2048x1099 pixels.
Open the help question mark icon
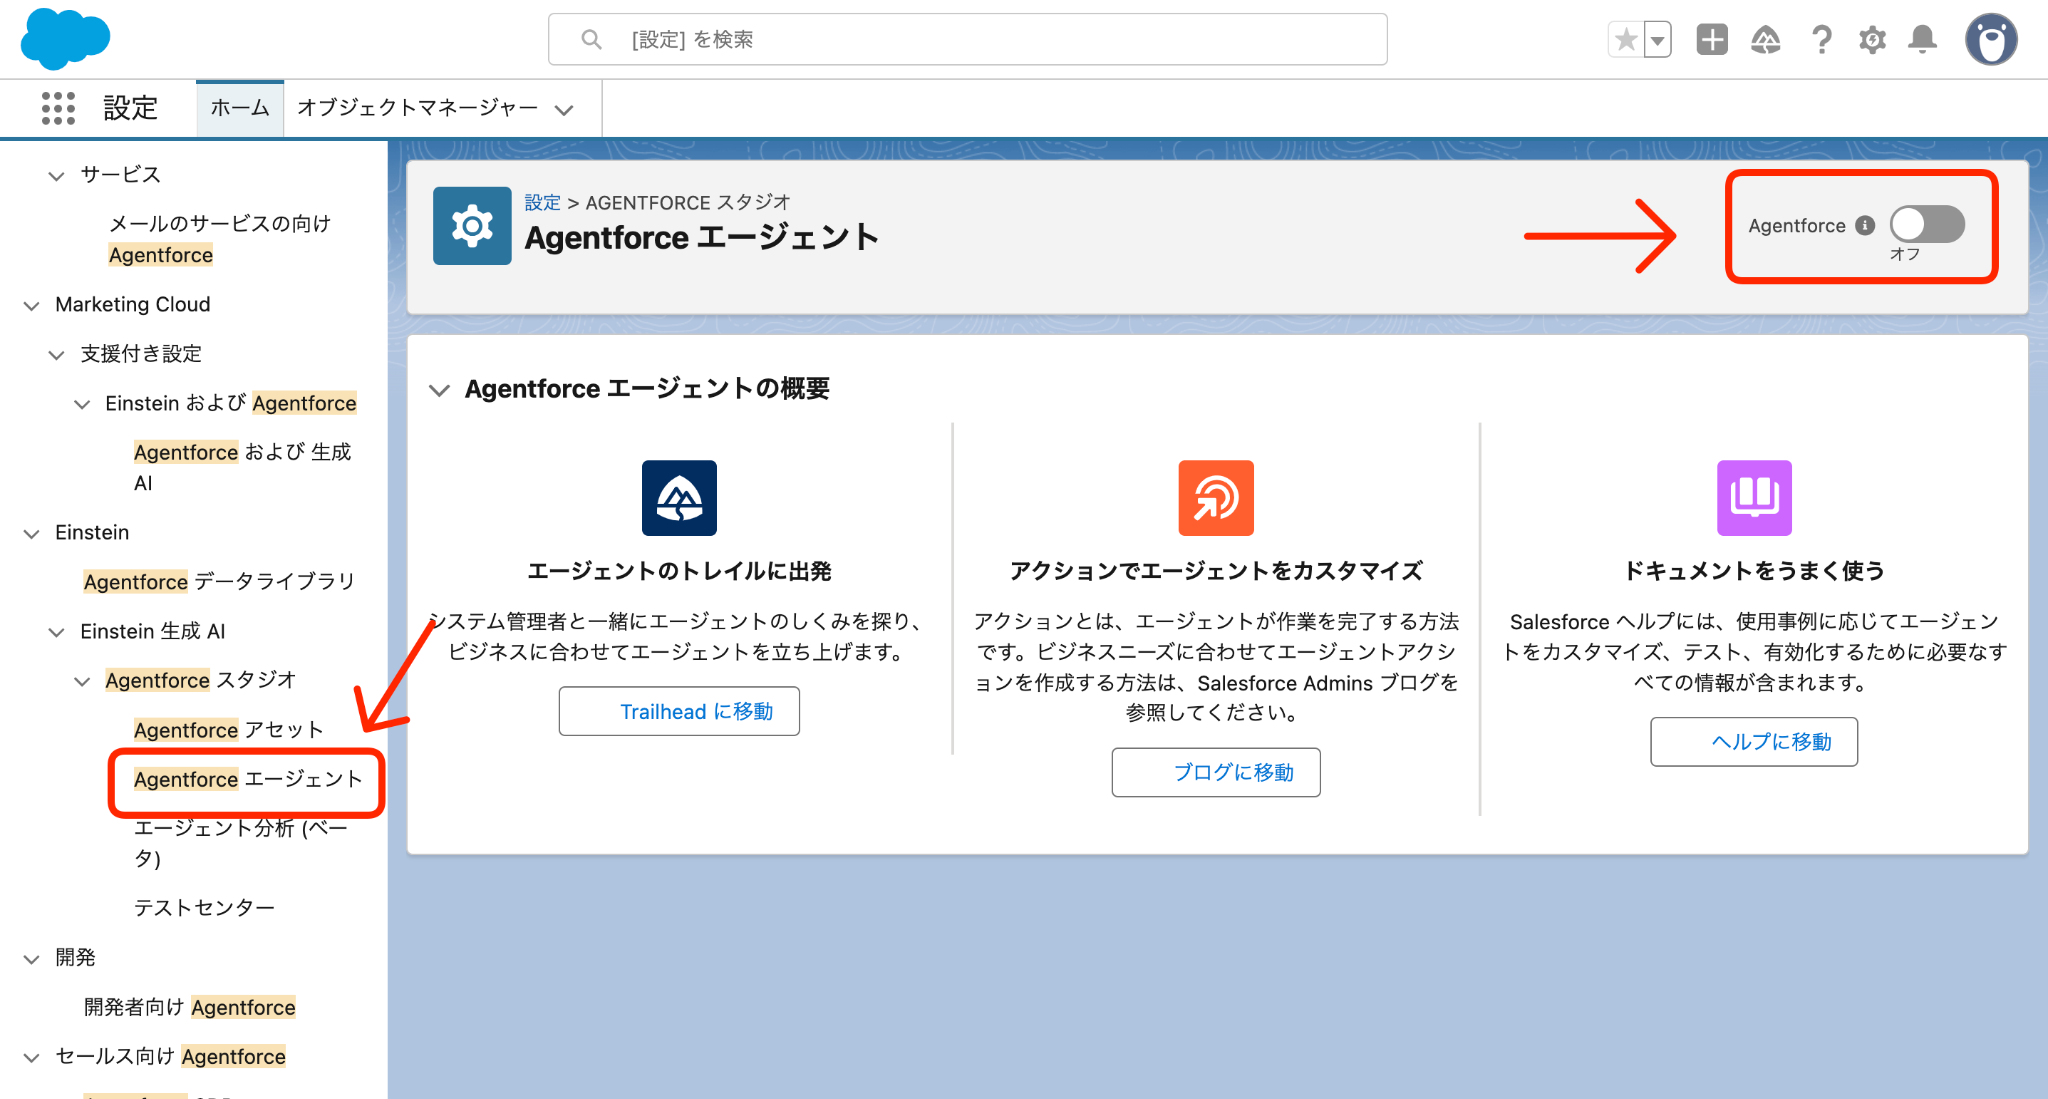(1821, 40)
